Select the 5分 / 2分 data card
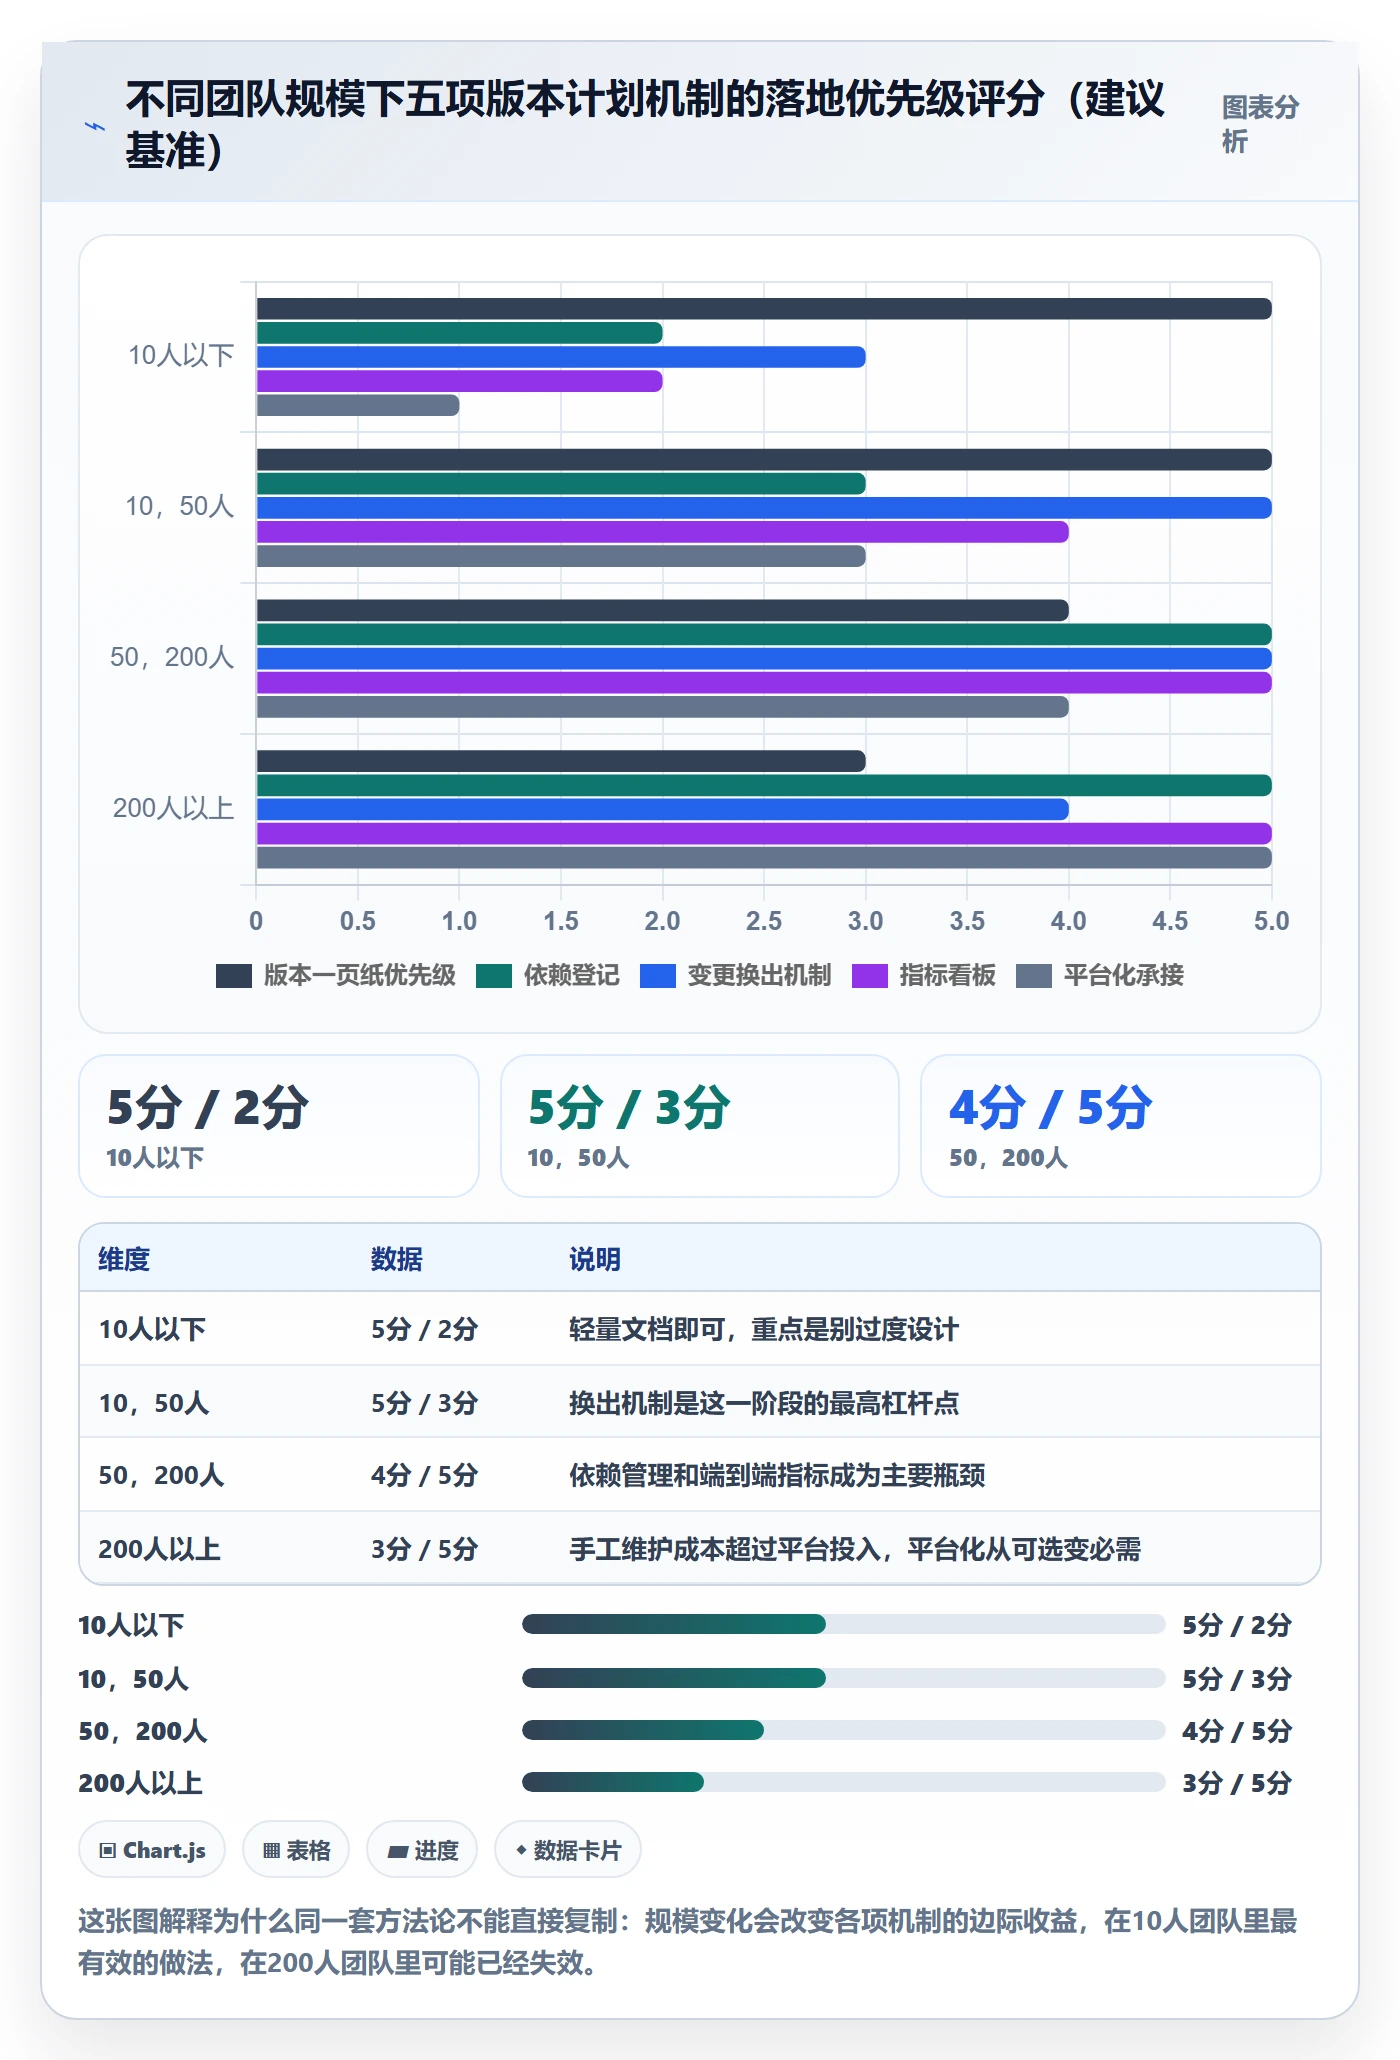Viewport: 1400px width, 2060px height. coord(279,1126)
